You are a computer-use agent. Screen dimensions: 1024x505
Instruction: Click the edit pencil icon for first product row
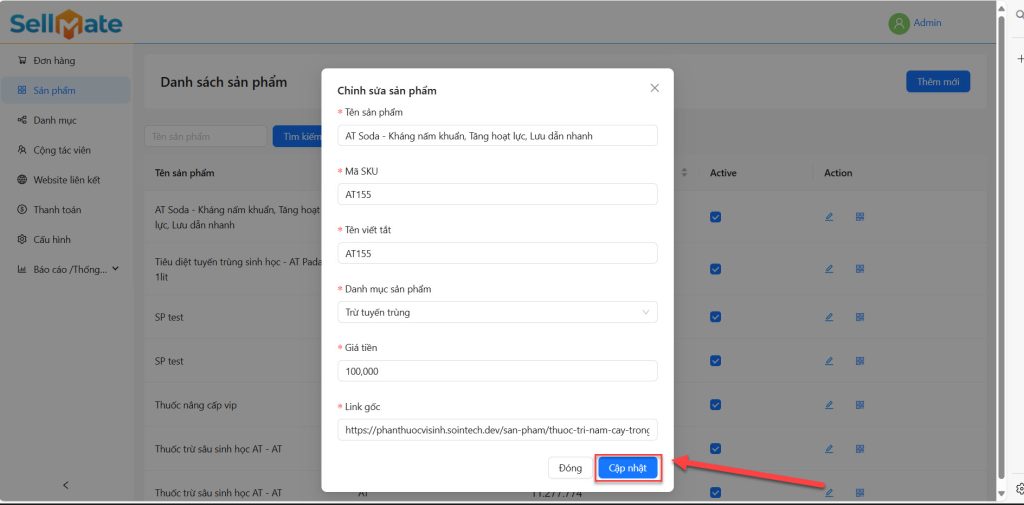pyautogui.click(x=829, y=217)
